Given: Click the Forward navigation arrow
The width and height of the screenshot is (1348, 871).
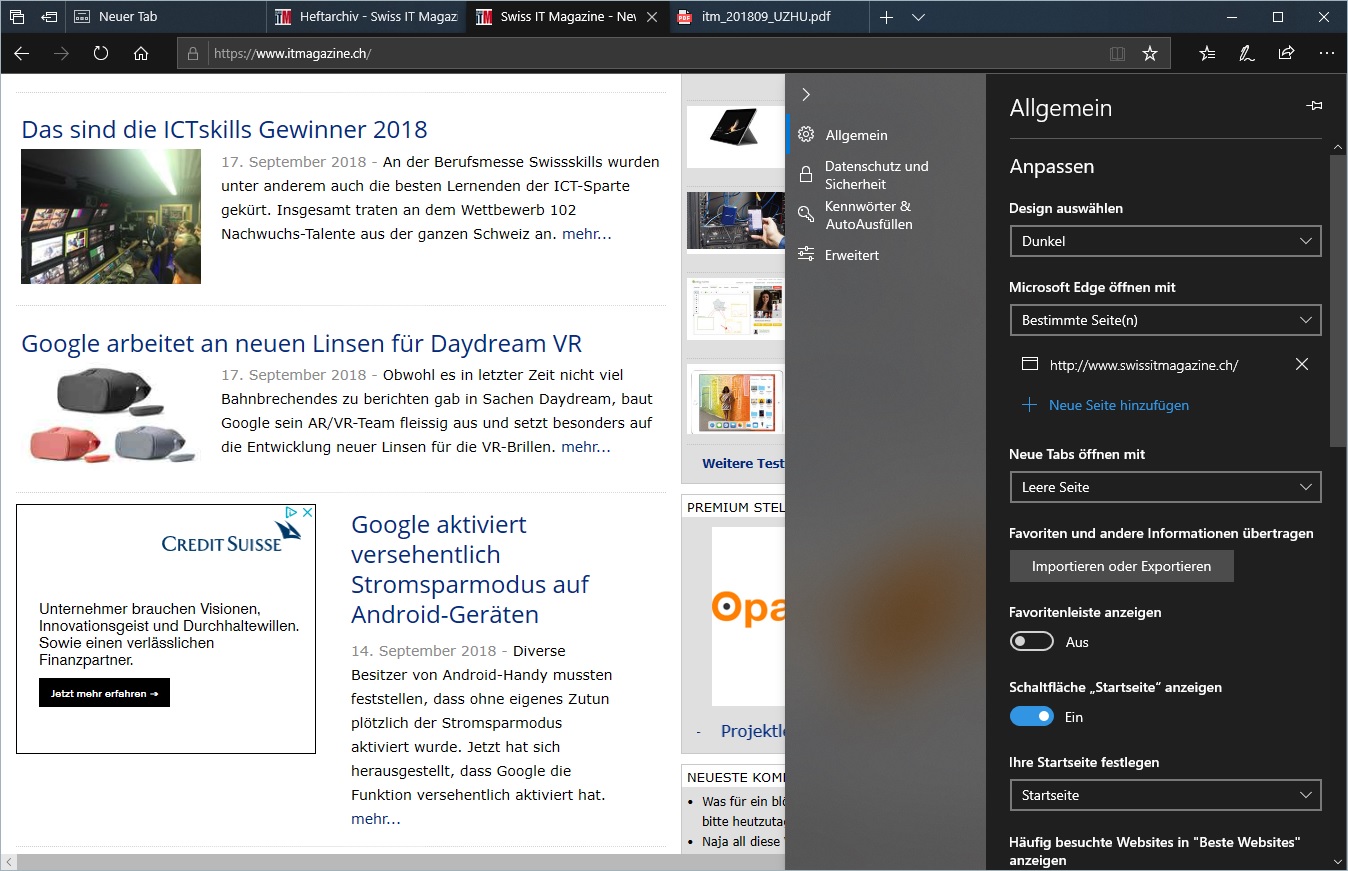Looking at the screenshot, I should pos(62,54).
